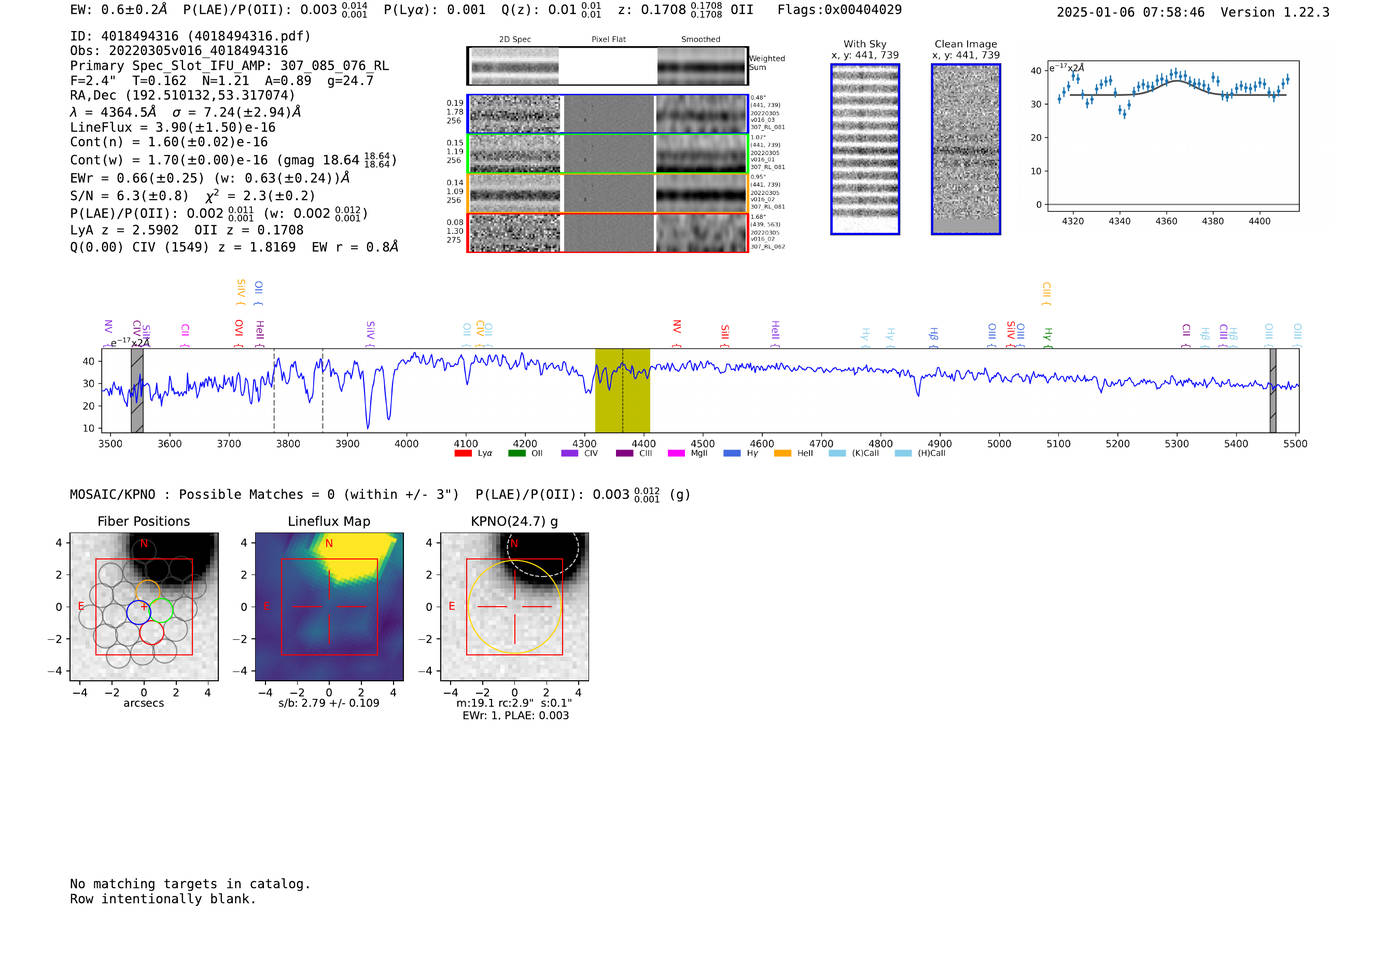Click the hatched gray band near 5460Å

click(x=1273, y=391)
